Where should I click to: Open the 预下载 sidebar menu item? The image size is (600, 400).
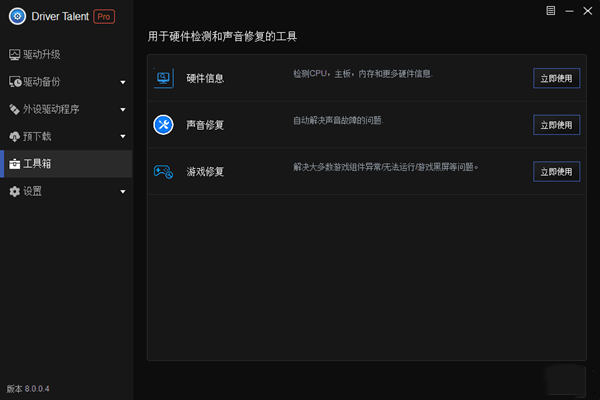click(66, 137)
